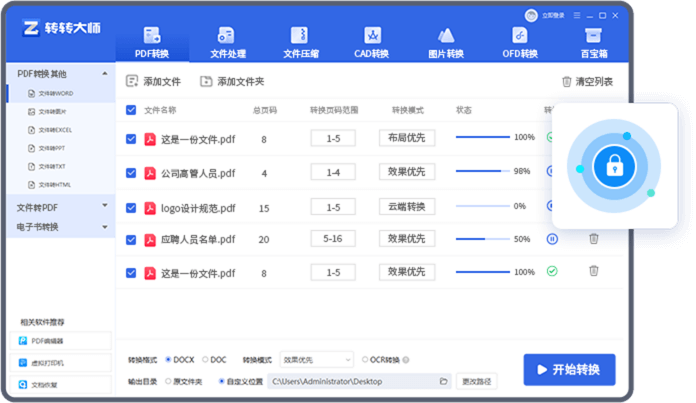The width and height of the screenshot is (696, 403).
Task: Switch to the 文件处理 tab
Action: pyautogui.click(x=226, y=44)
